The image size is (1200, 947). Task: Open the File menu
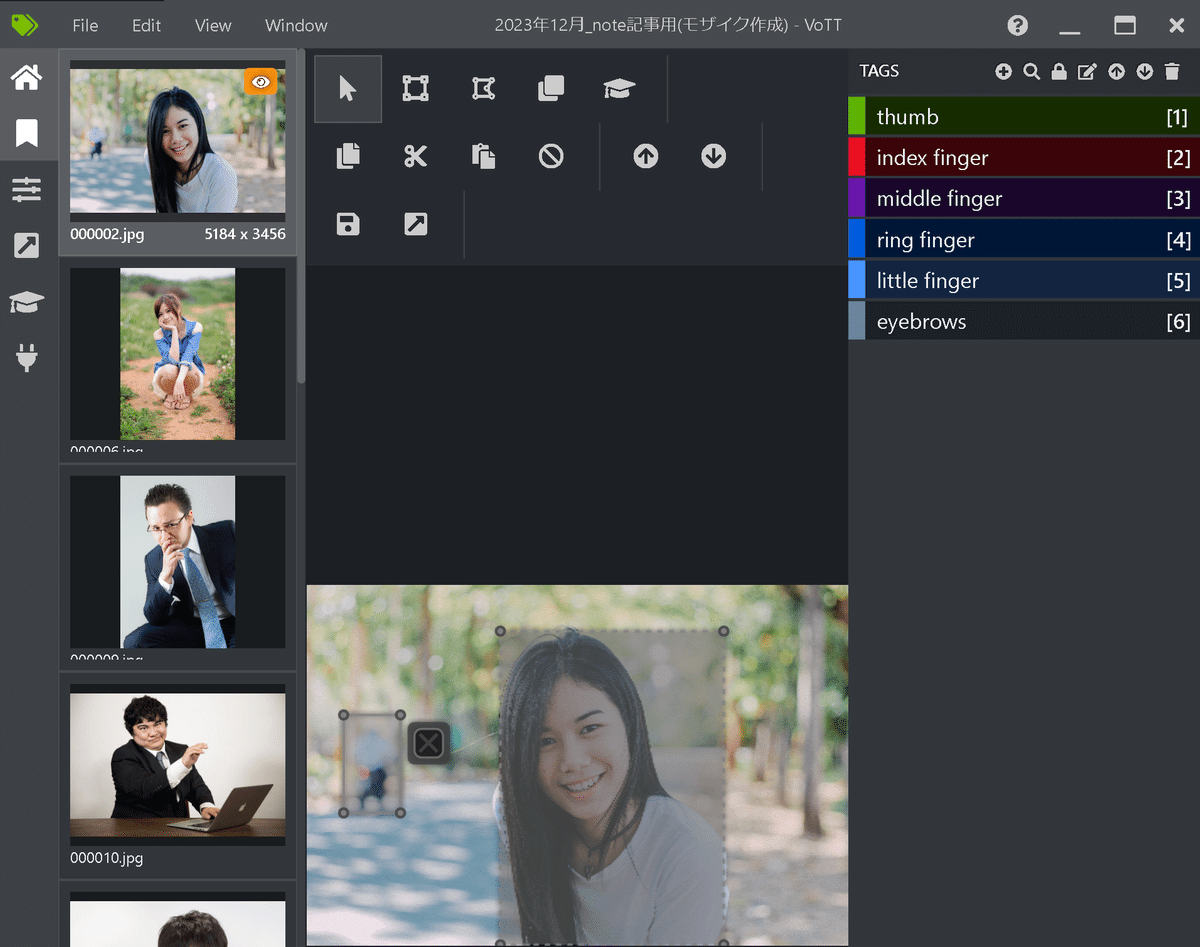[x=85, y=25]
